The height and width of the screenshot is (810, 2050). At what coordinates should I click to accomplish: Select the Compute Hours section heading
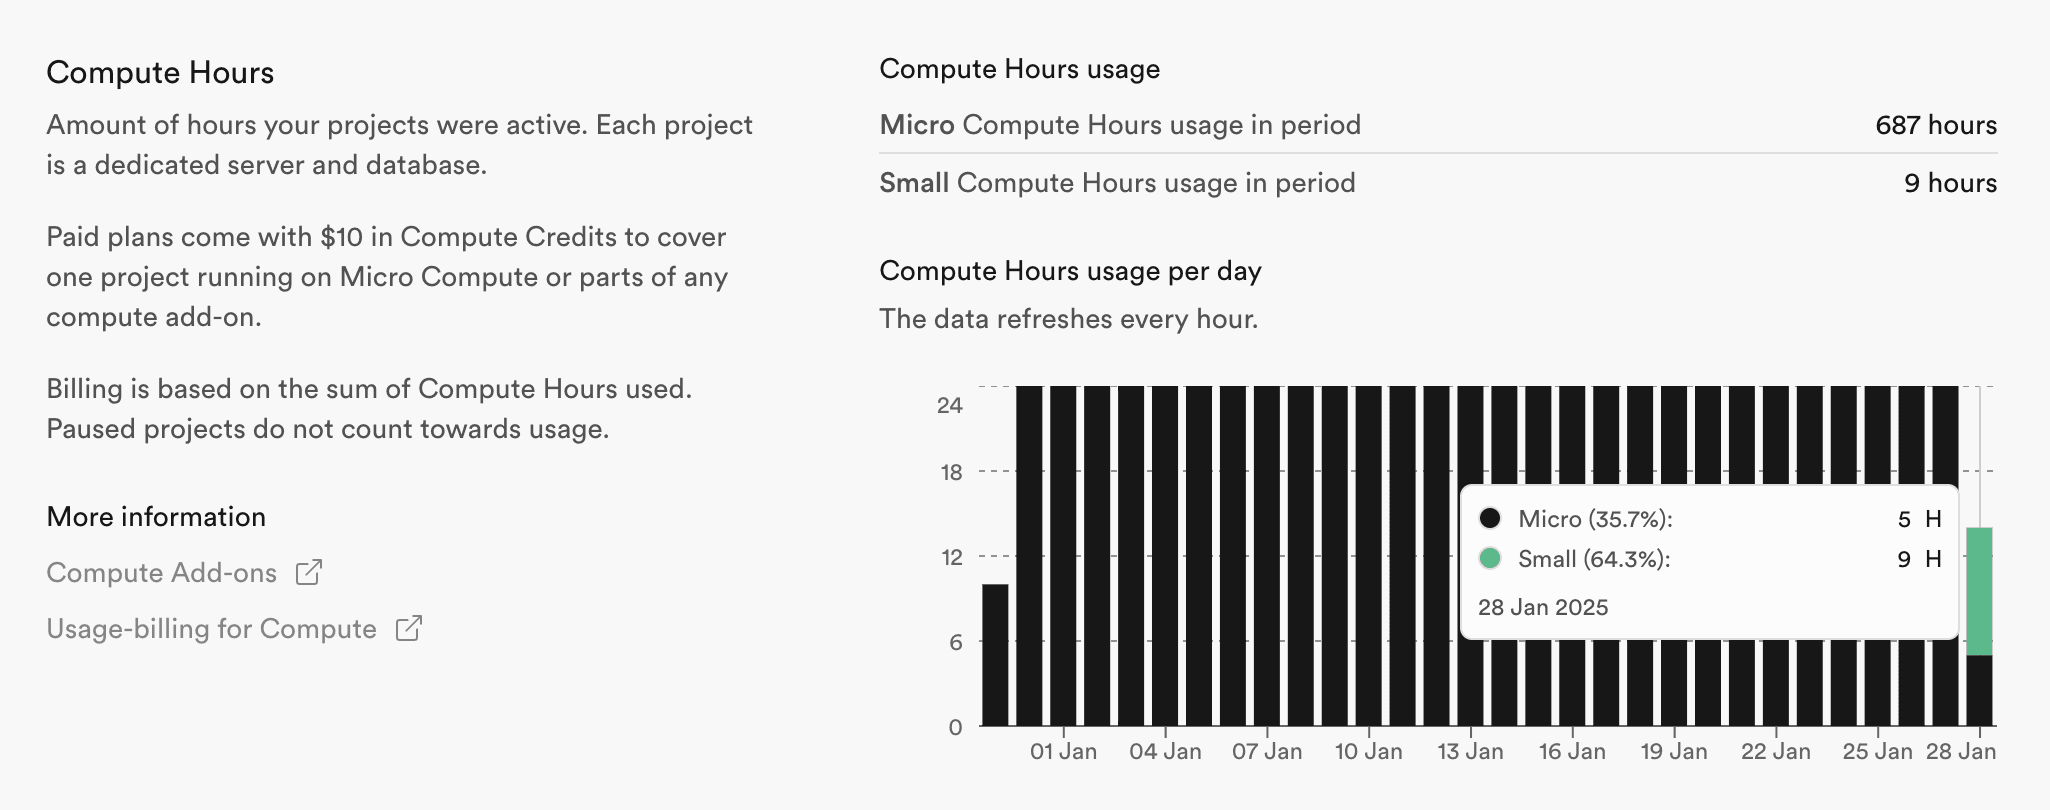[160, 72]
